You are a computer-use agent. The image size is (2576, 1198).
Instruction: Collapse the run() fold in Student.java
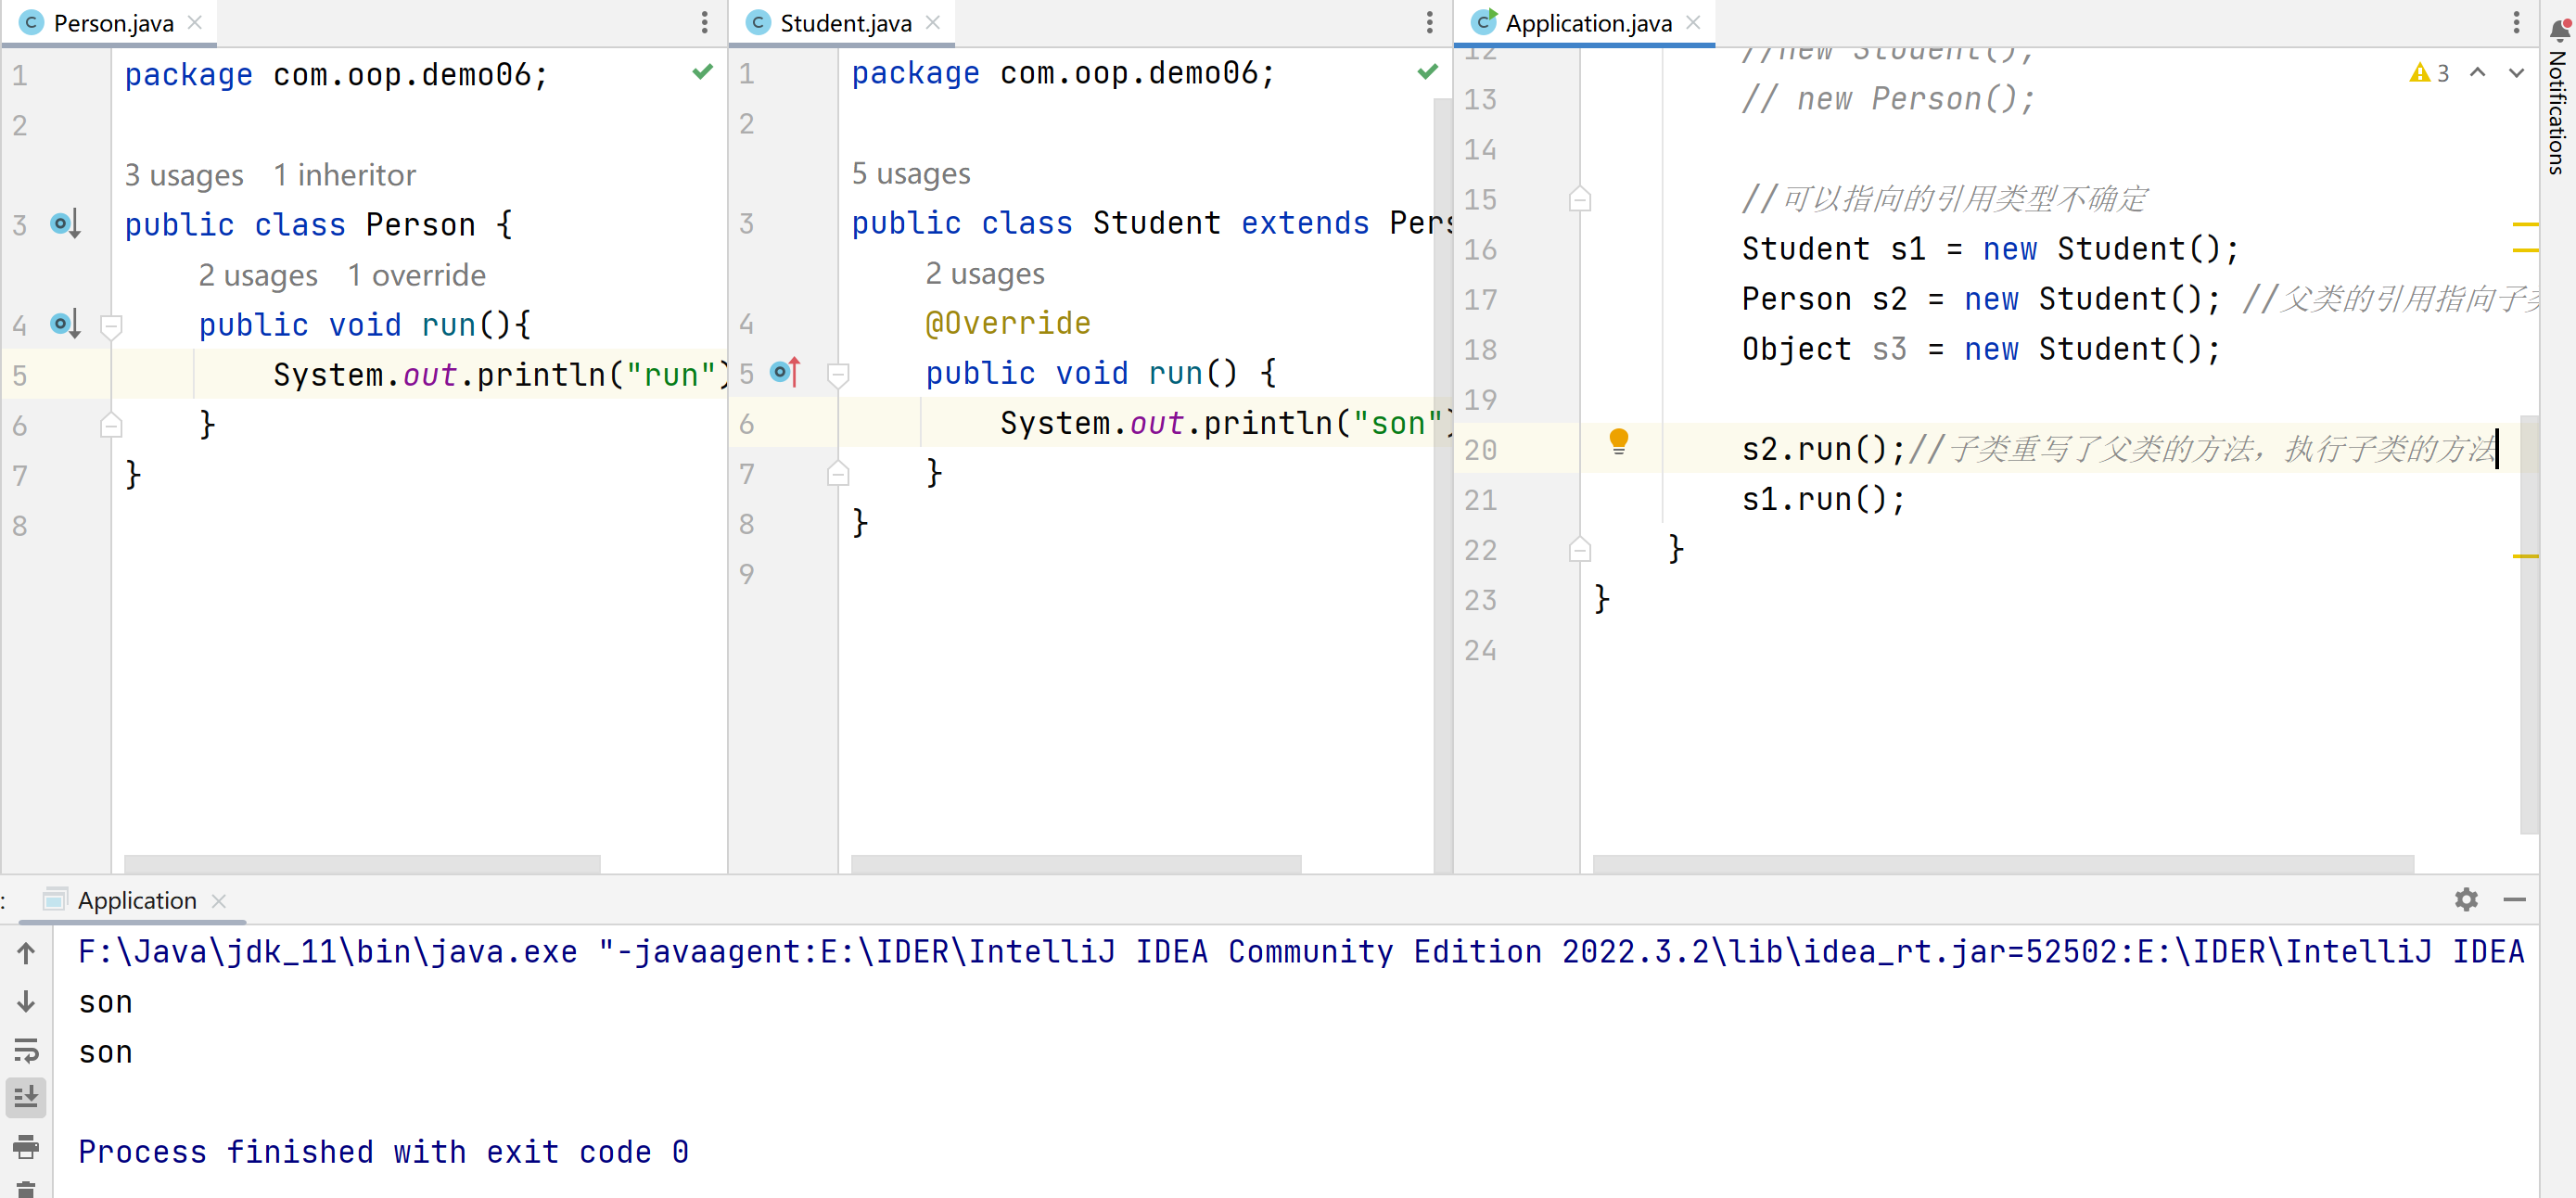click(x=838, y=374)
